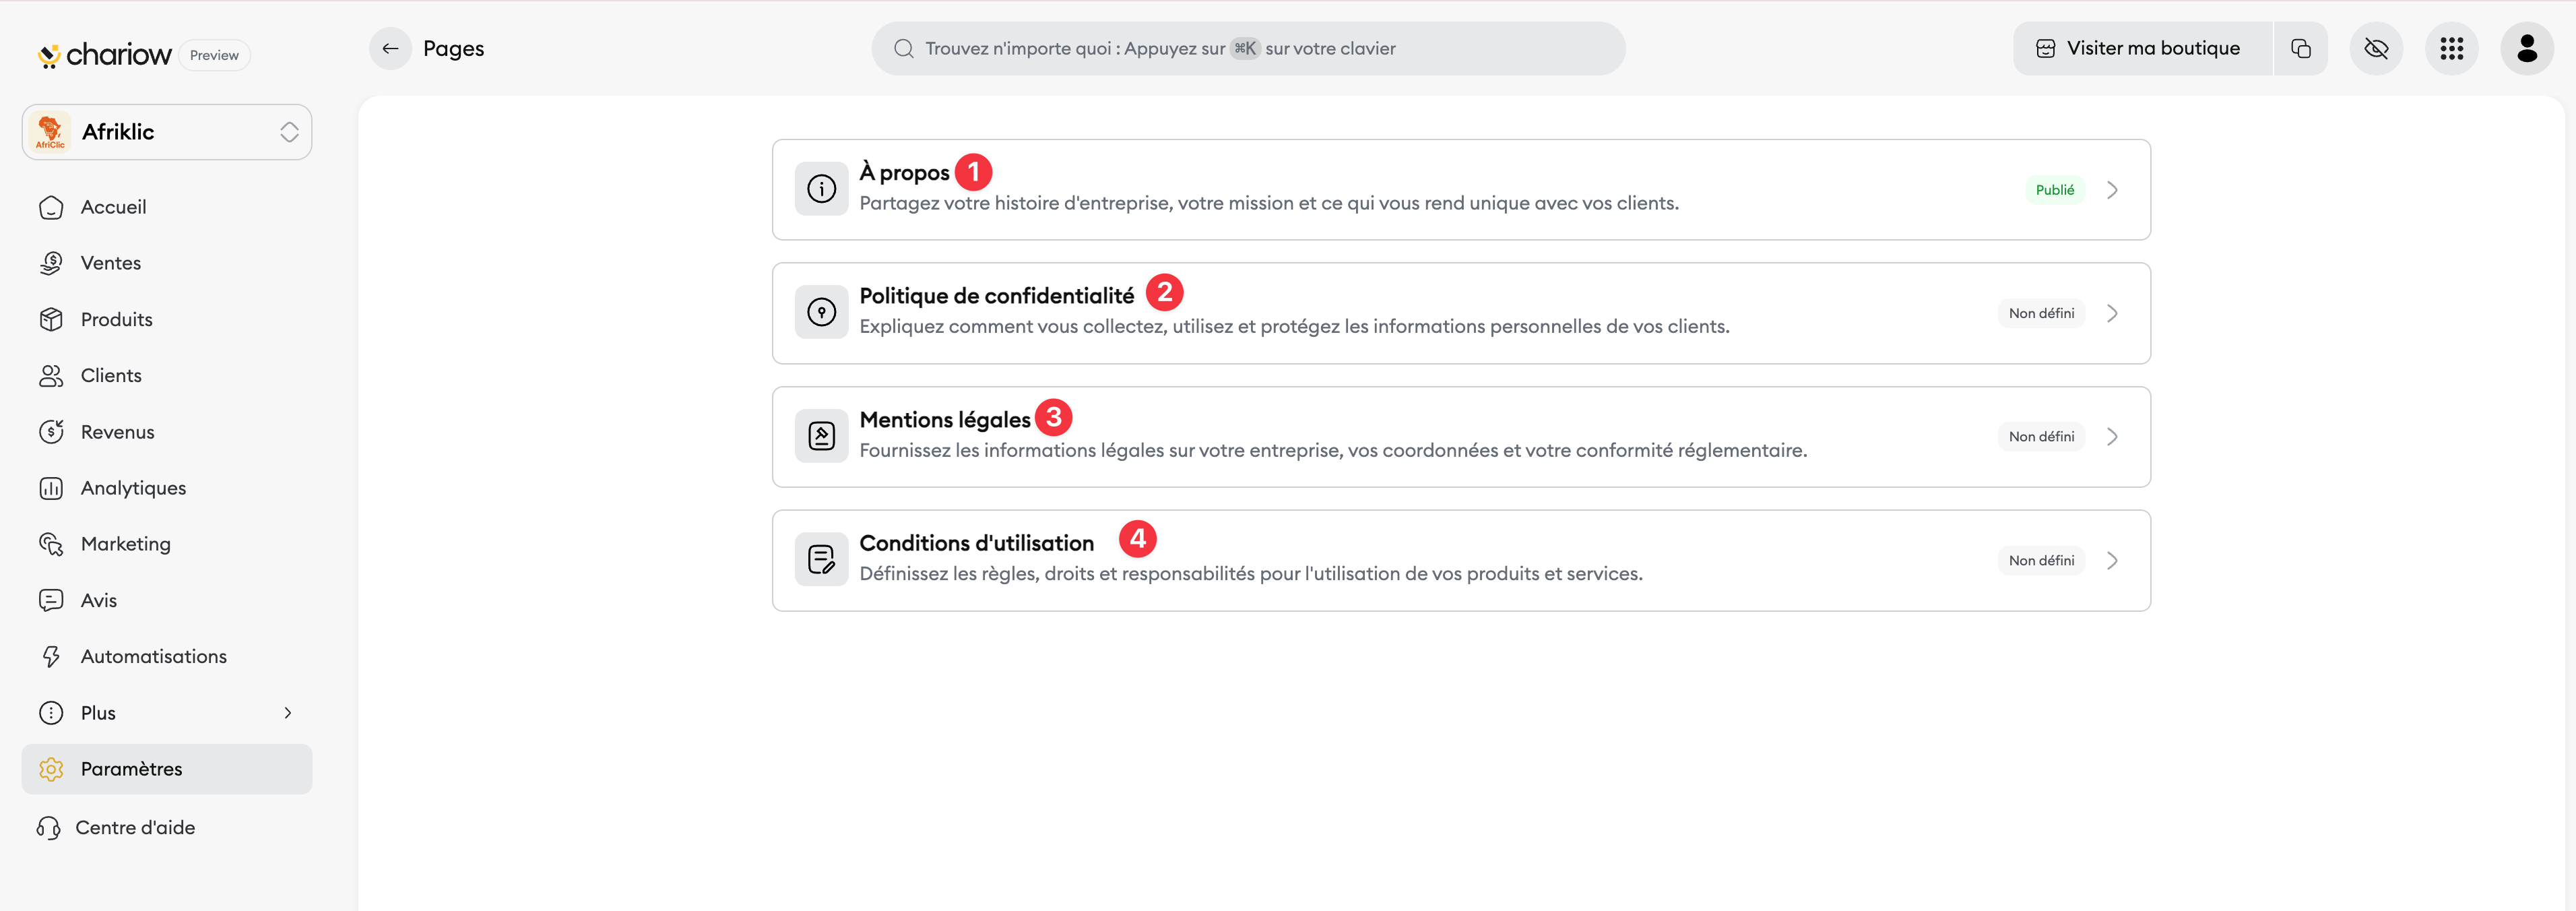The image size is (2576, 911).
Task: Select Paramètres in sidebar
Action: 167,769
